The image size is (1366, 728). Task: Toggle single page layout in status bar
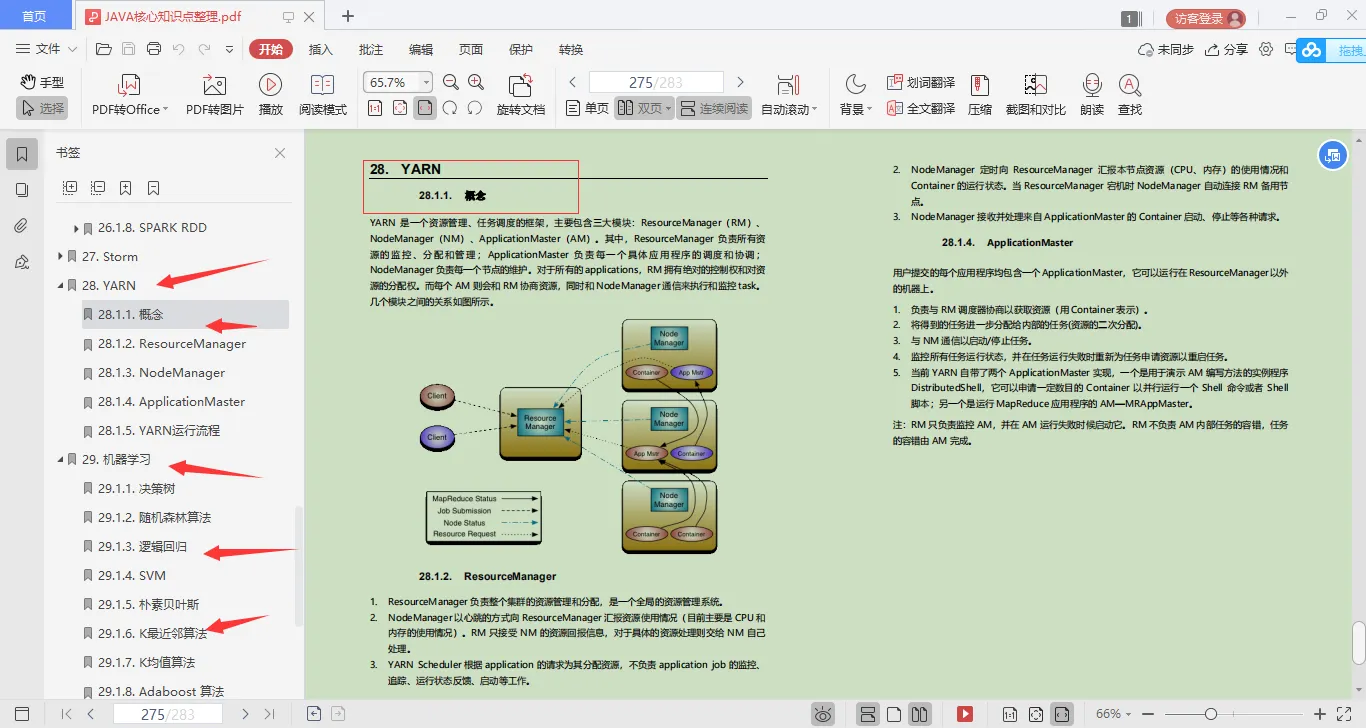point(895,714)
